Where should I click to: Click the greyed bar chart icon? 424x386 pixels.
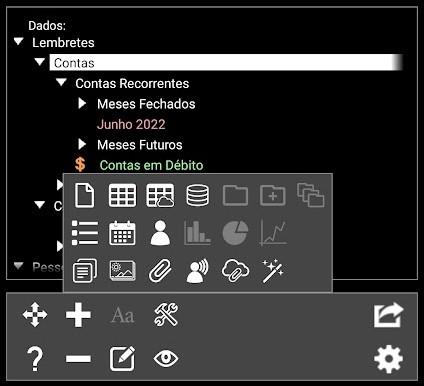[x=198, y=233]
